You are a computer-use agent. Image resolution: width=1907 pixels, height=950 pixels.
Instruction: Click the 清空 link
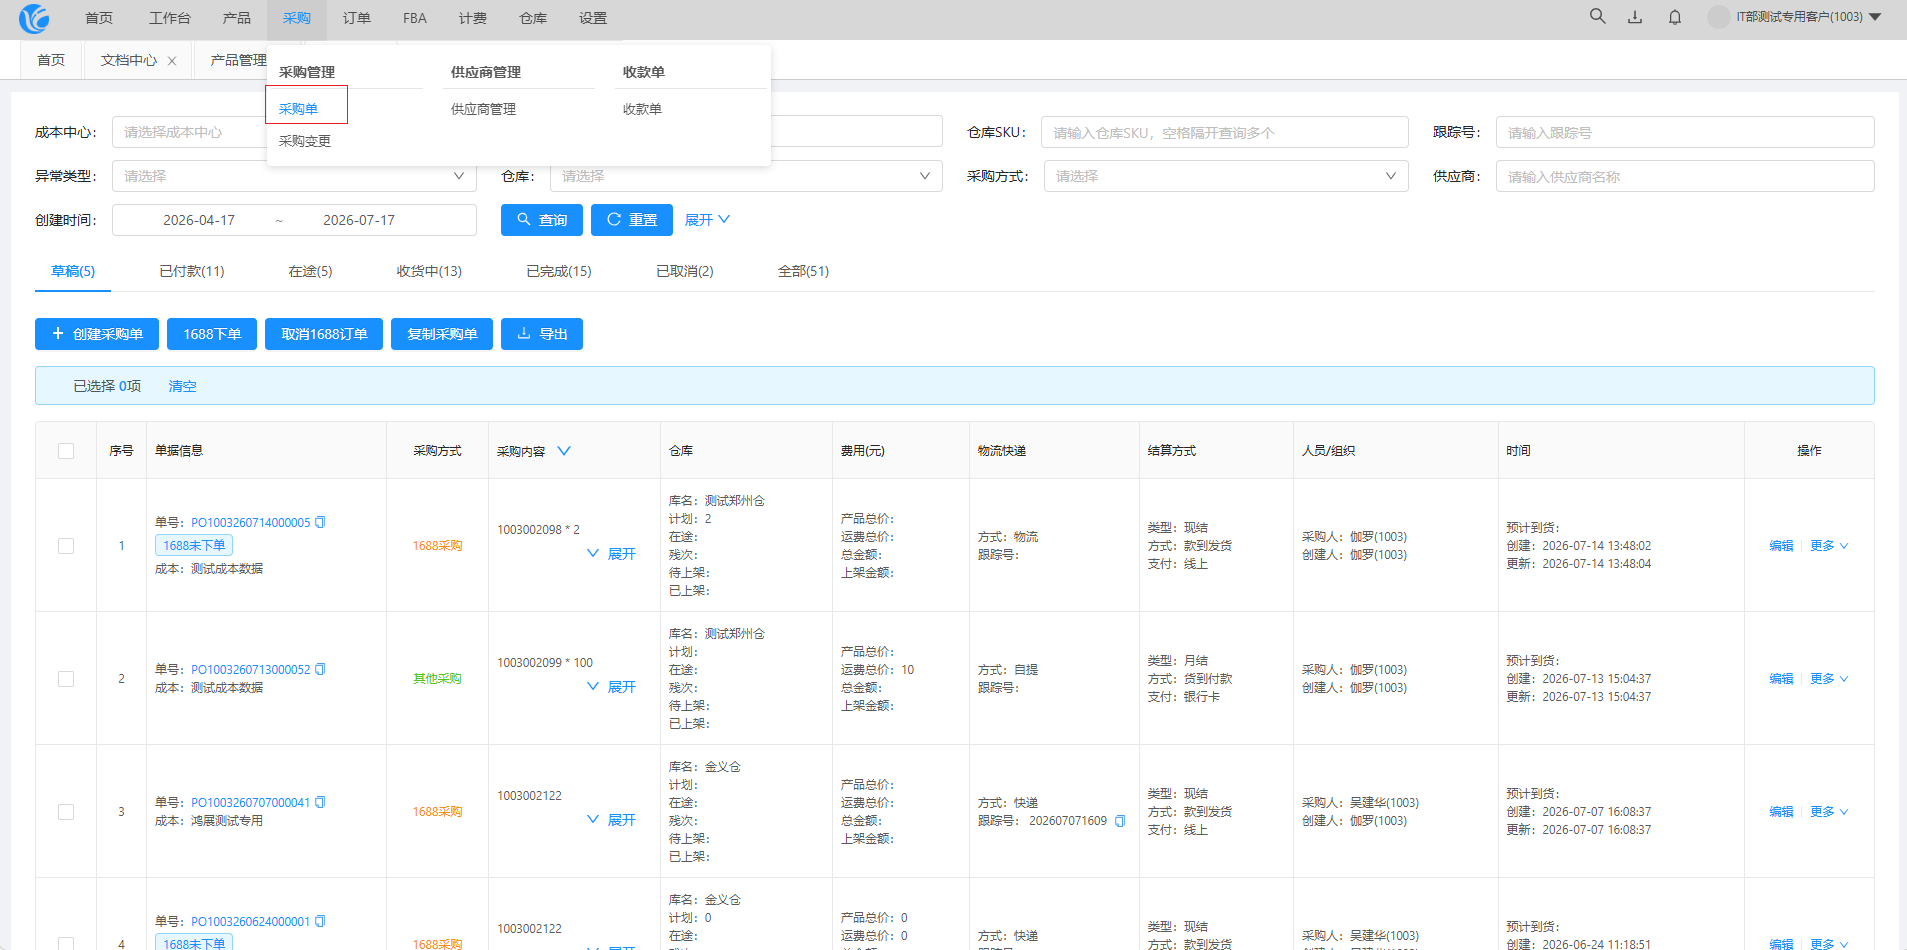182,386
